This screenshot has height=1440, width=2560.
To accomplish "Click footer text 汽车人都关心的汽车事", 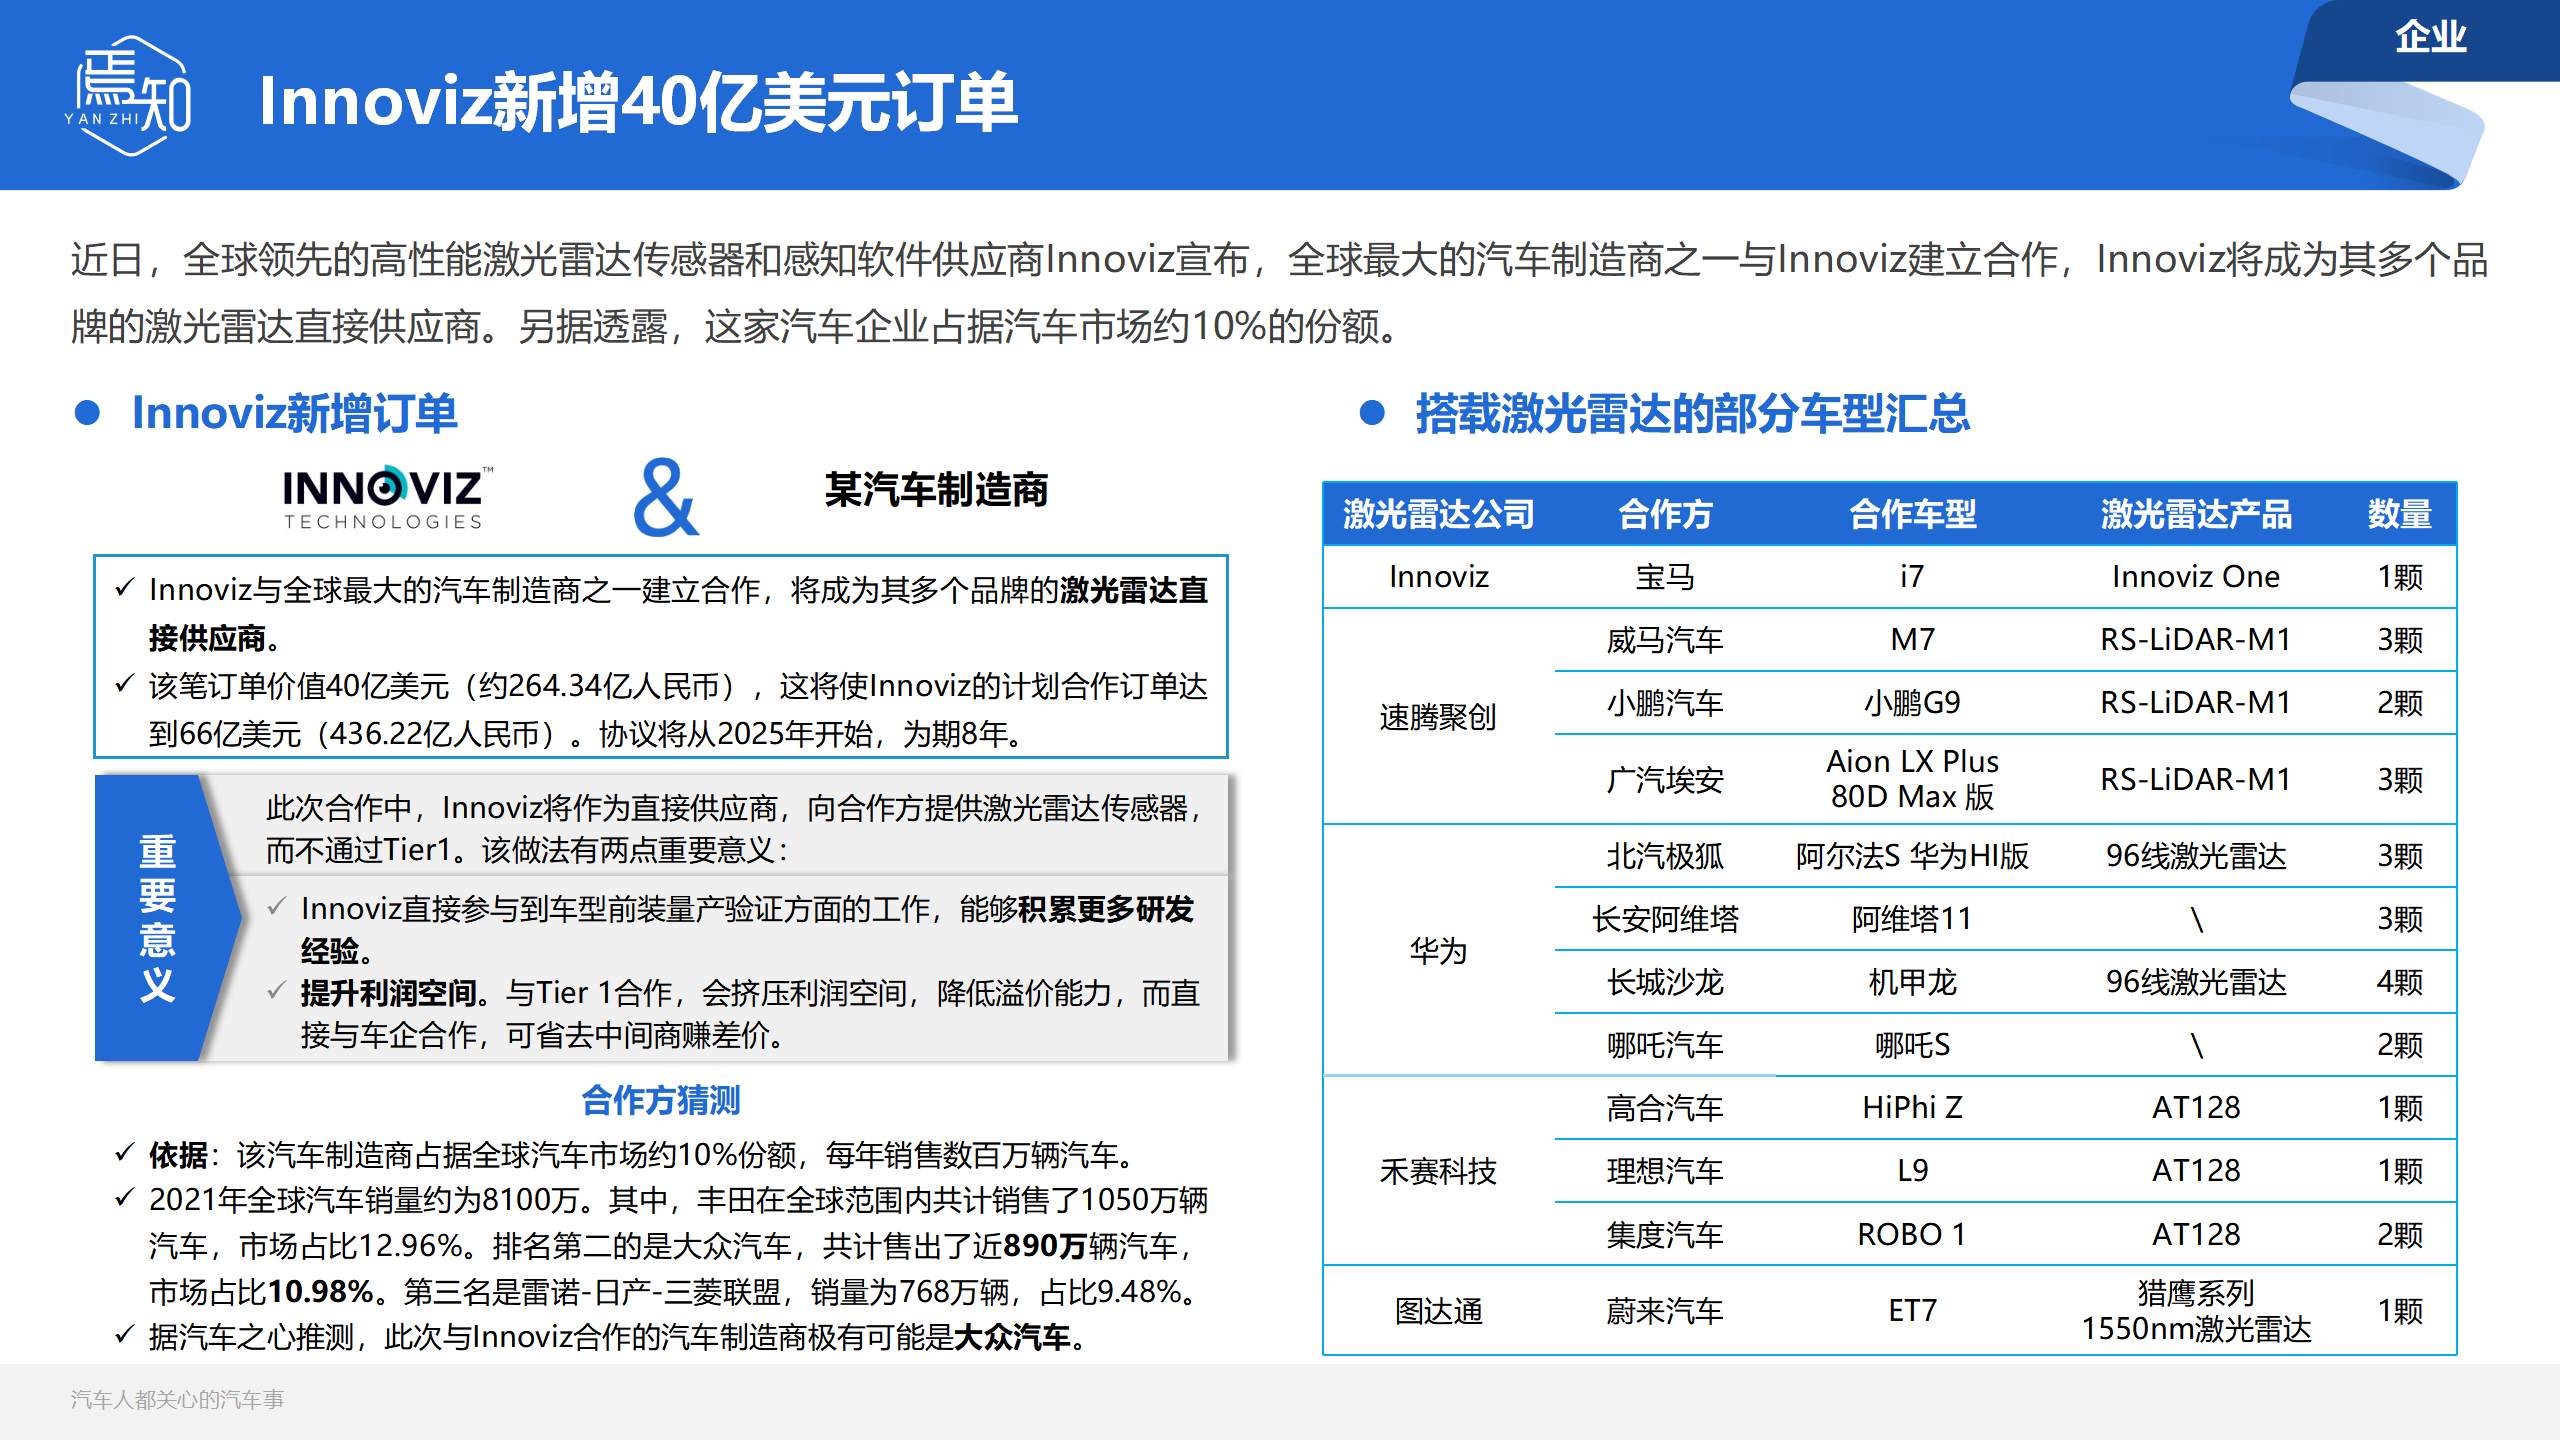I will pos(177,1399).
